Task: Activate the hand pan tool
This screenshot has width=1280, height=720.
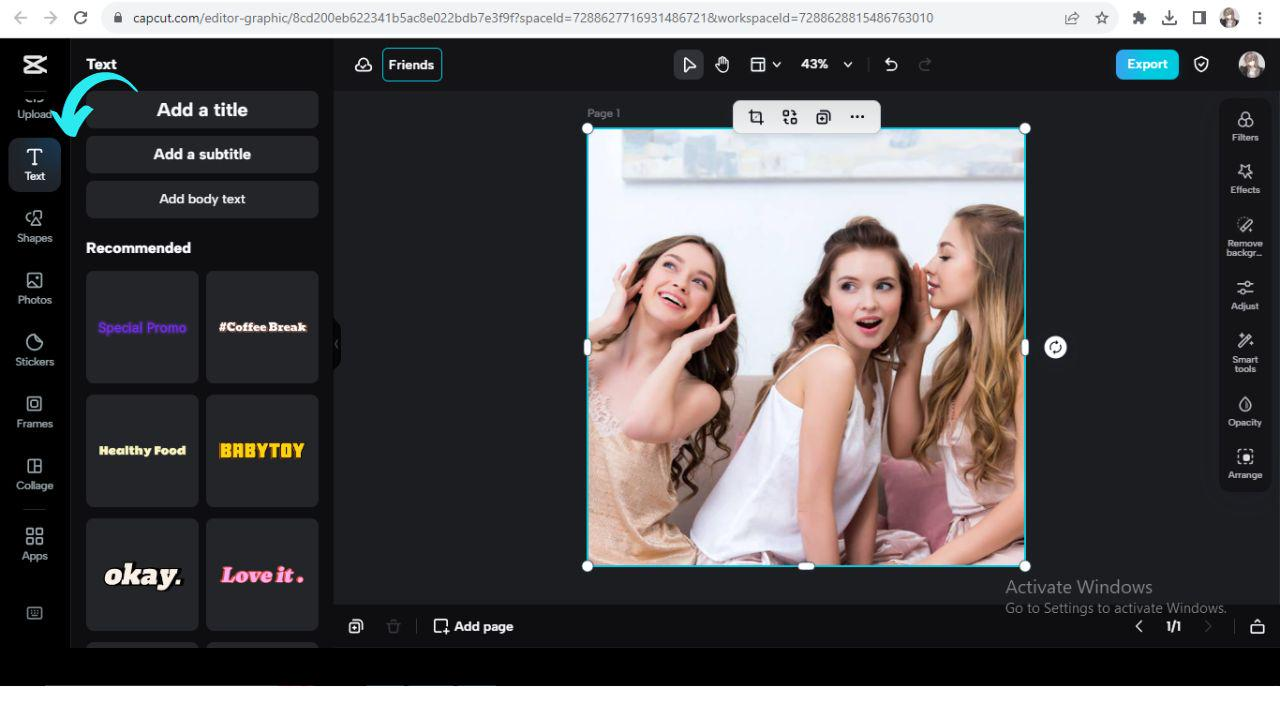Action: click(x=722, y=65)
